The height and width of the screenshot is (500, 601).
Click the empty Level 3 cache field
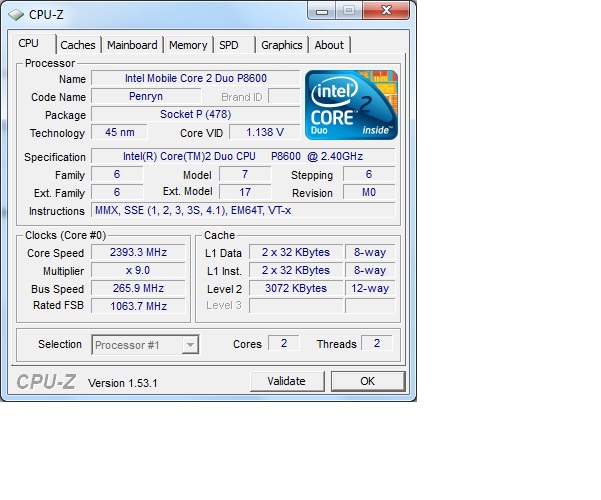click(x=296, y=306)
